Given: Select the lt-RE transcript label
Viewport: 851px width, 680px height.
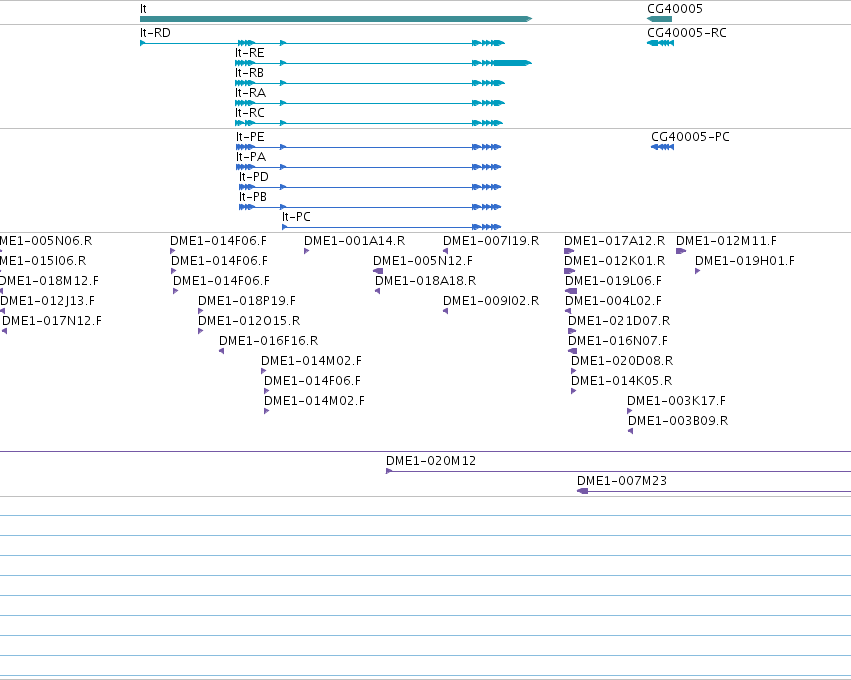Looking at the screenshot, I should (250, 53).
